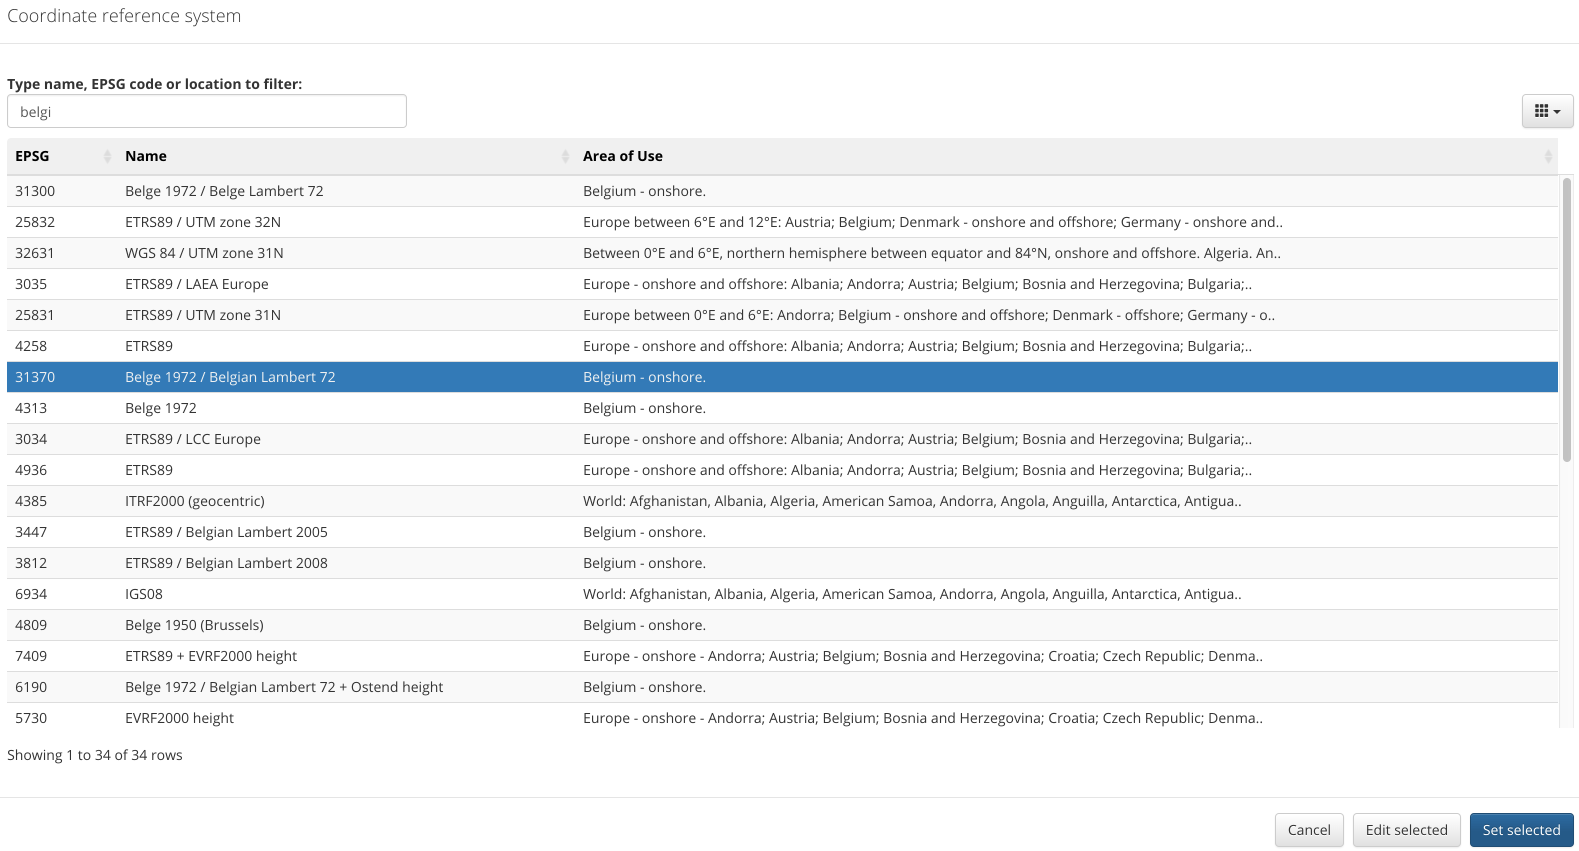
Task: Sort table by EPSG column arrows
Action: click(107, 156)
